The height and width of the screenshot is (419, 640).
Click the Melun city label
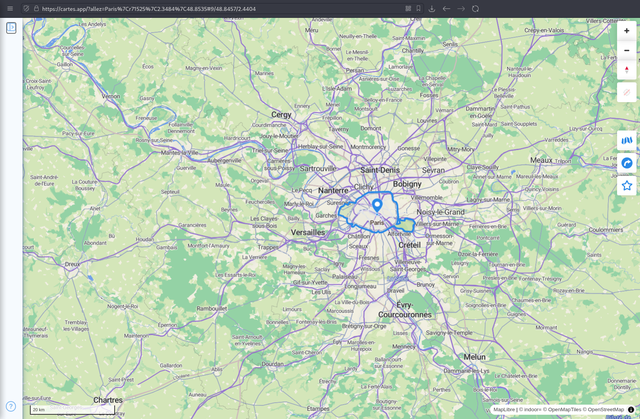(474, 357)
